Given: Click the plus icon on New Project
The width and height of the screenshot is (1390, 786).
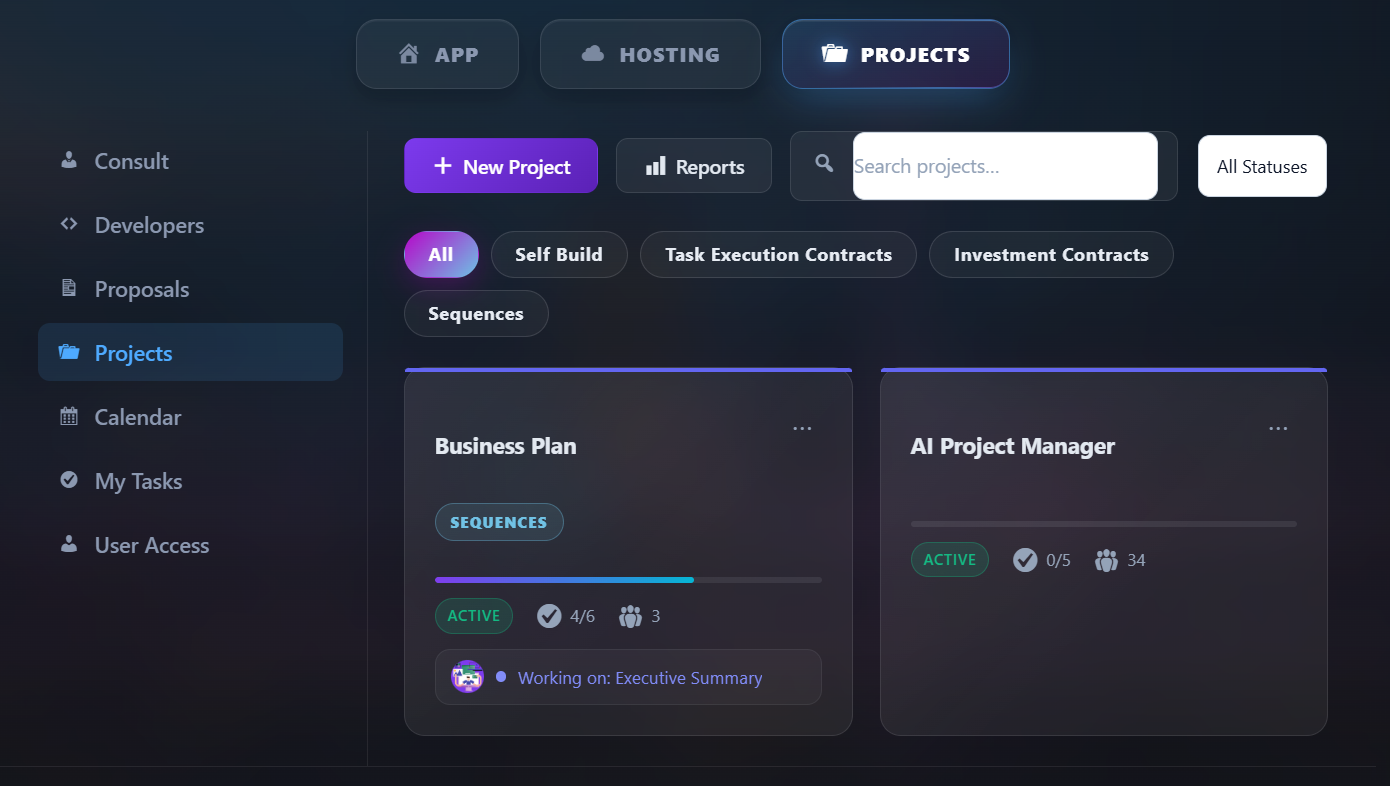Looking at the screenshot, I should 443,166.
